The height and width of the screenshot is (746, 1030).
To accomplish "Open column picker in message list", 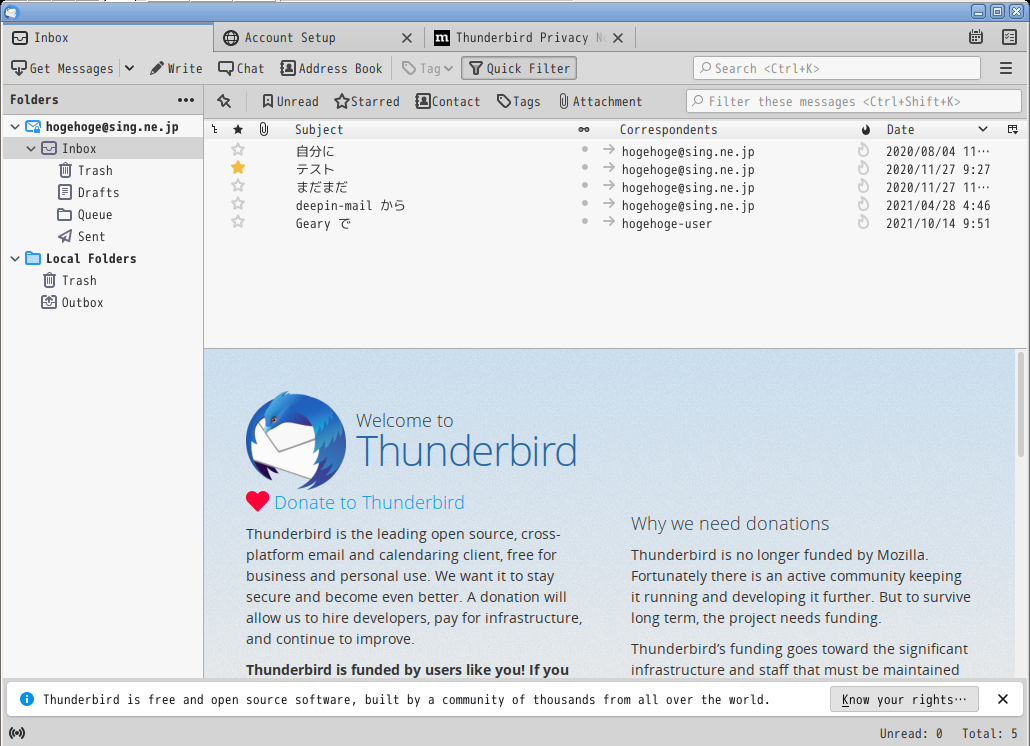I will [1013, 129].
